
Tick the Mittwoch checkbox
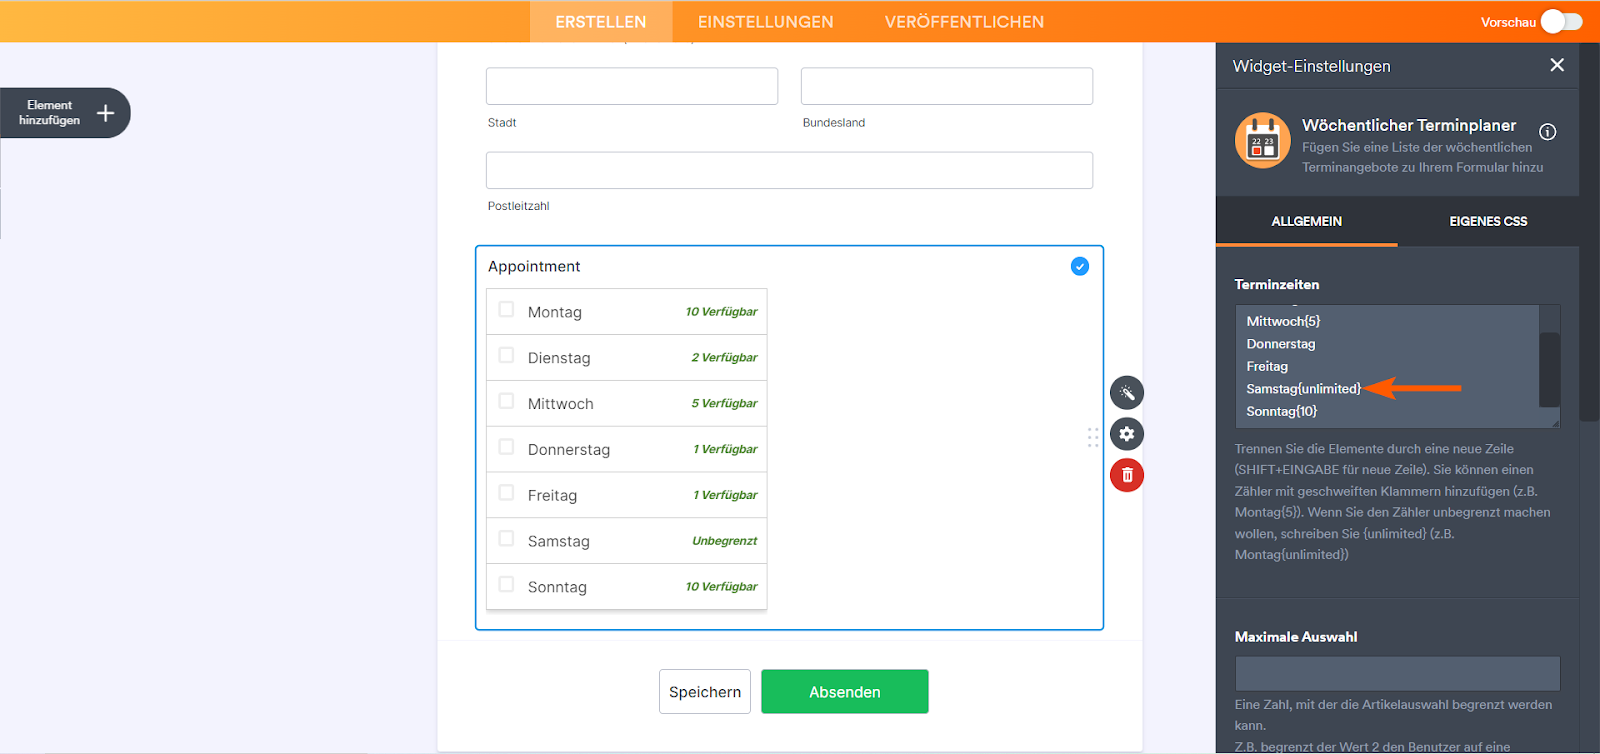click(x=506, y=401)
